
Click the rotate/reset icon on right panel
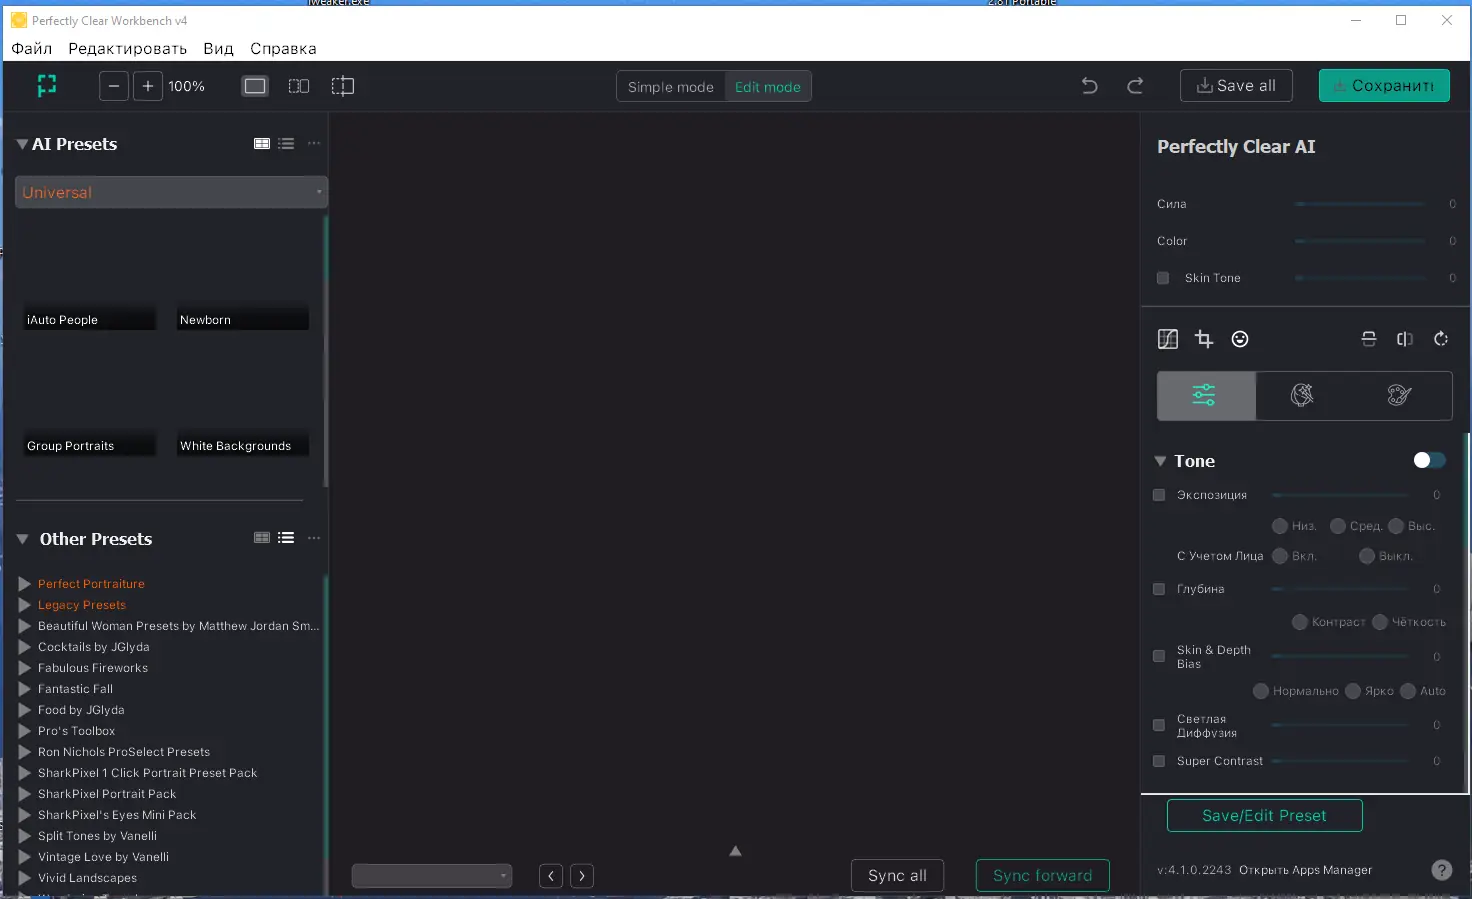click(1441, 339)
